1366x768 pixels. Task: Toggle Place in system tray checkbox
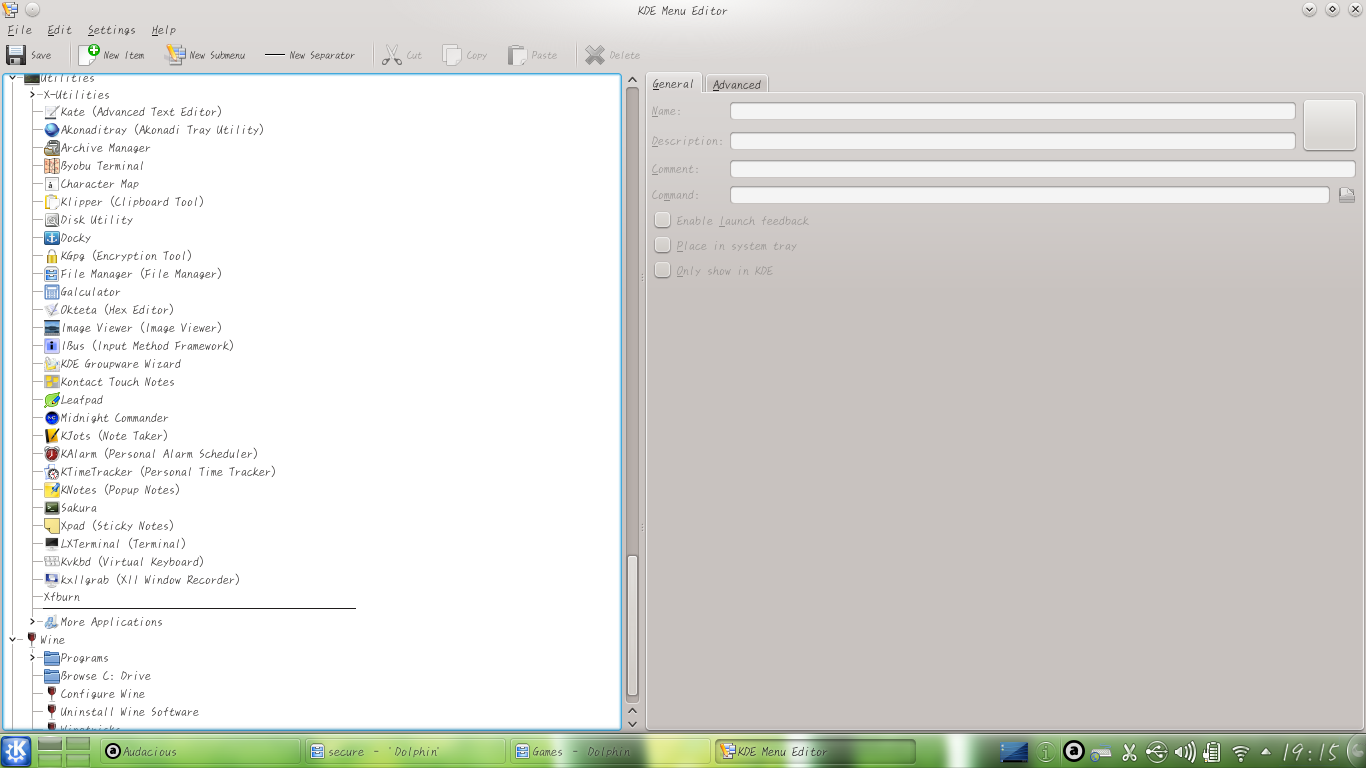coord(662,245)
